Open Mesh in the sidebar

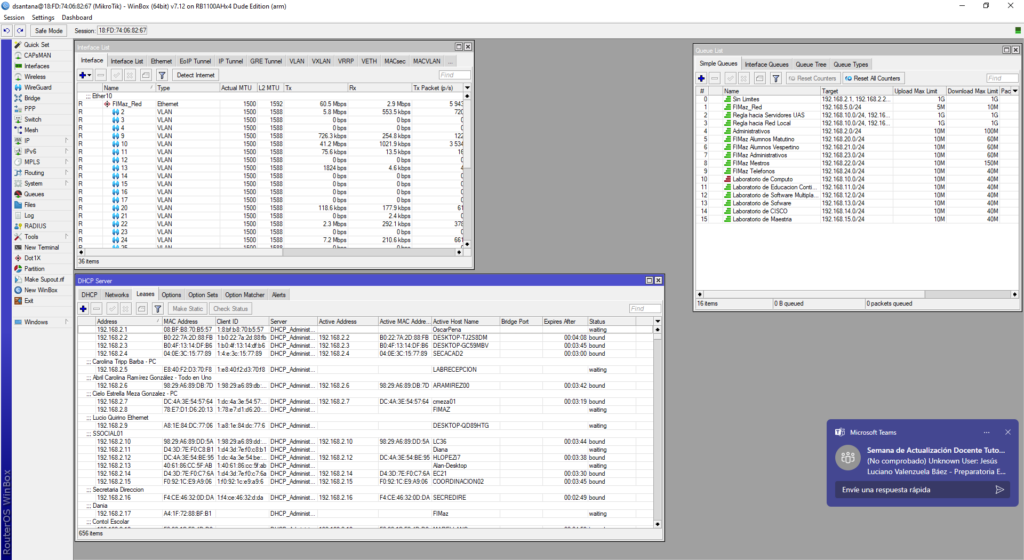click(31, 130)
